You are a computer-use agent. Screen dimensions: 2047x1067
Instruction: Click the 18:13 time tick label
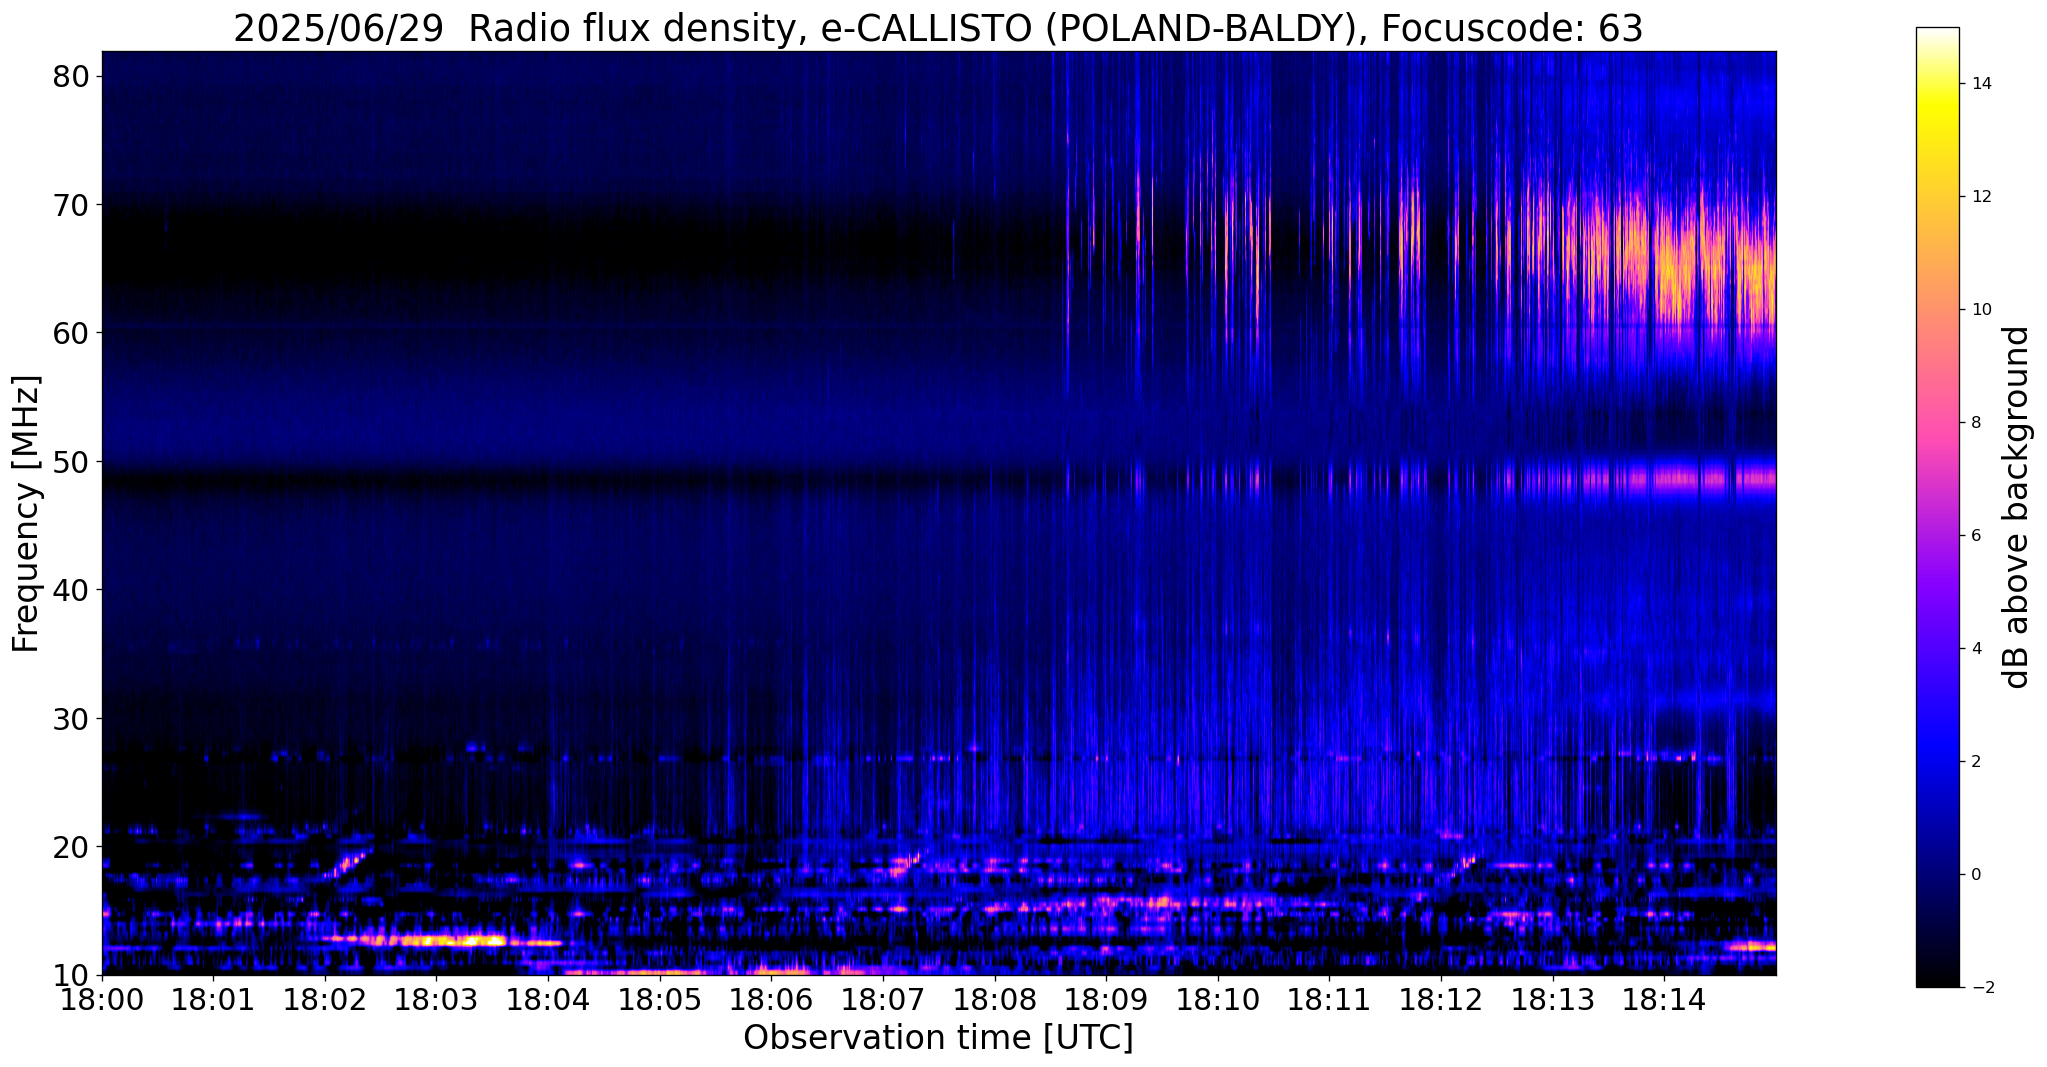(x=1552, y=999)
